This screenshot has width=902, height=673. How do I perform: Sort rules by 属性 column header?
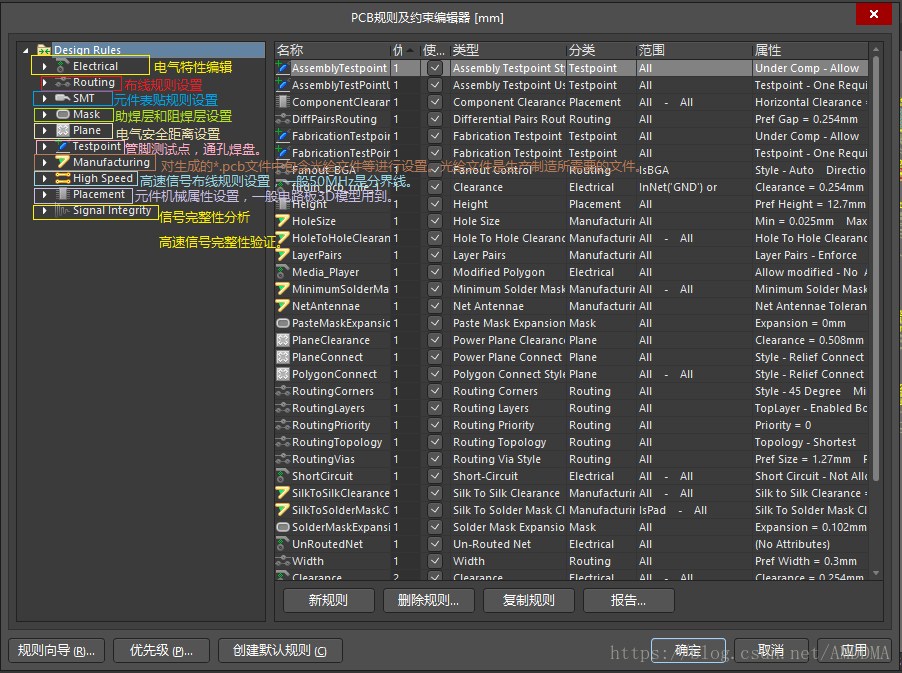811,51
